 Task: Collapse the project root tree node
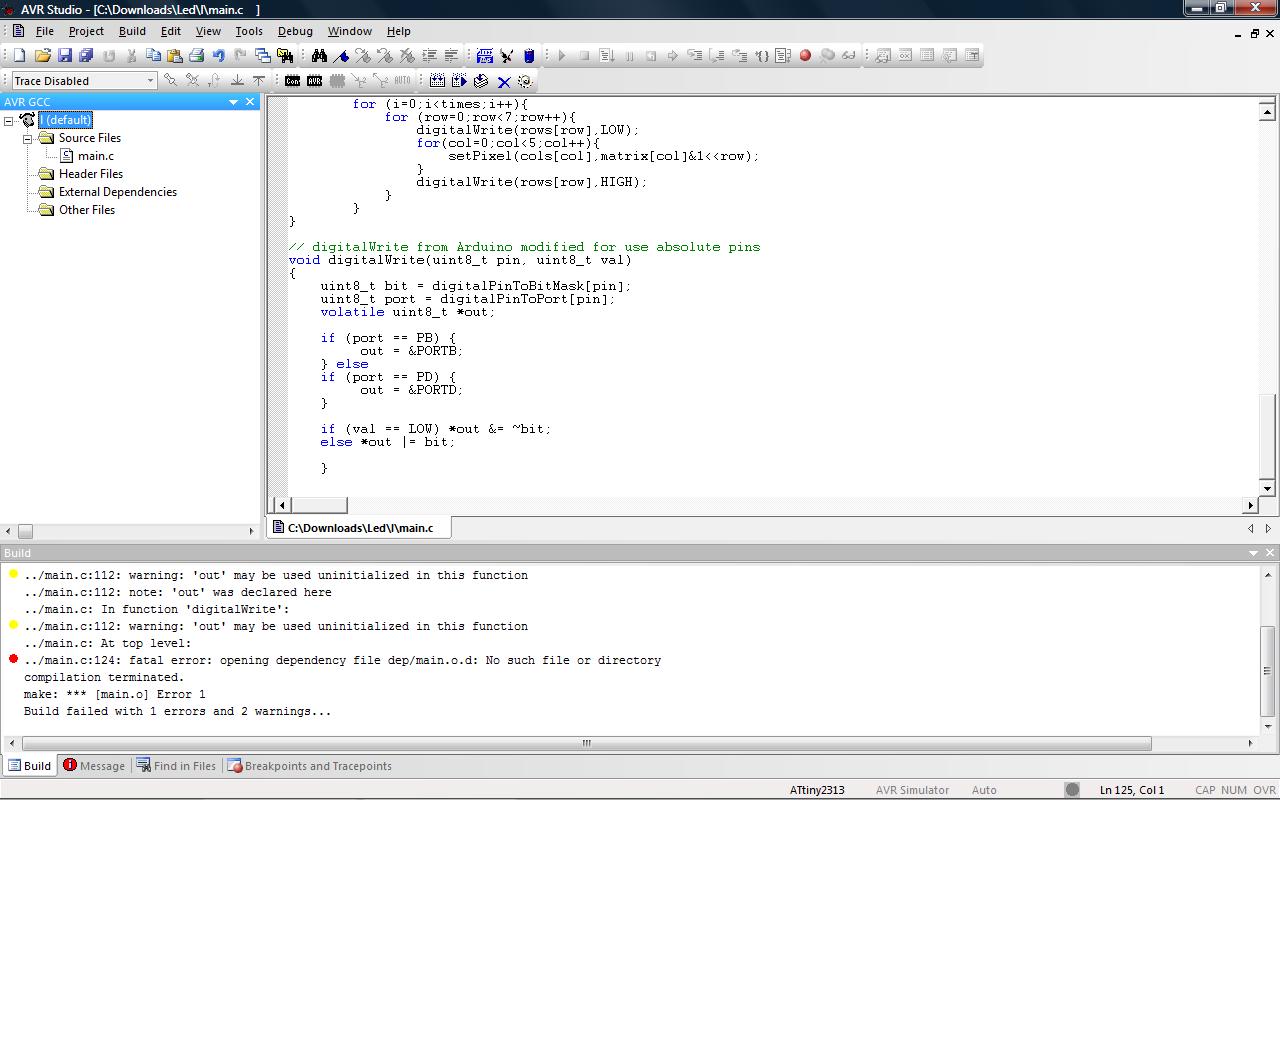[9, 121]
